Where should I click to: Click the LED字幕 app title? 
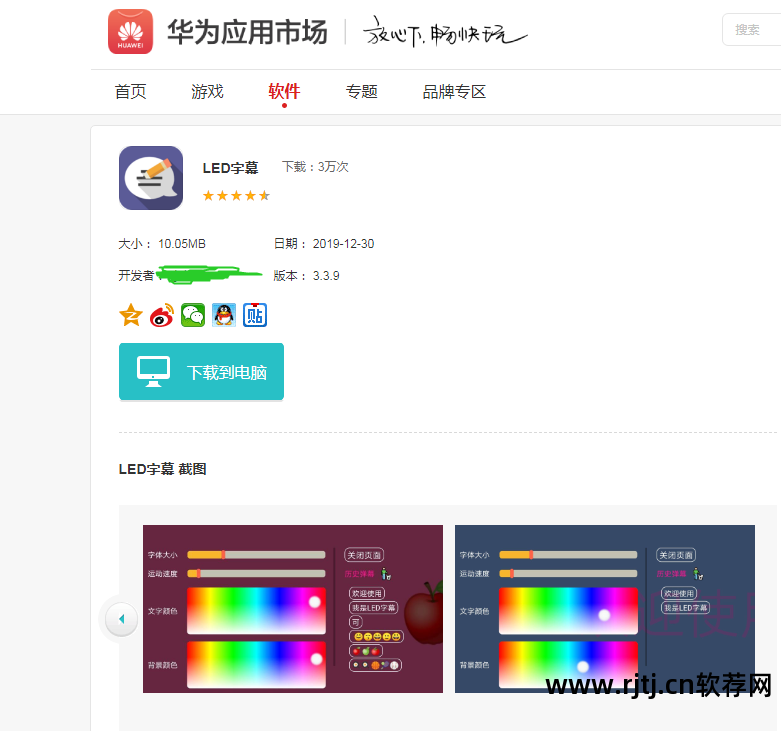[230, 168]
